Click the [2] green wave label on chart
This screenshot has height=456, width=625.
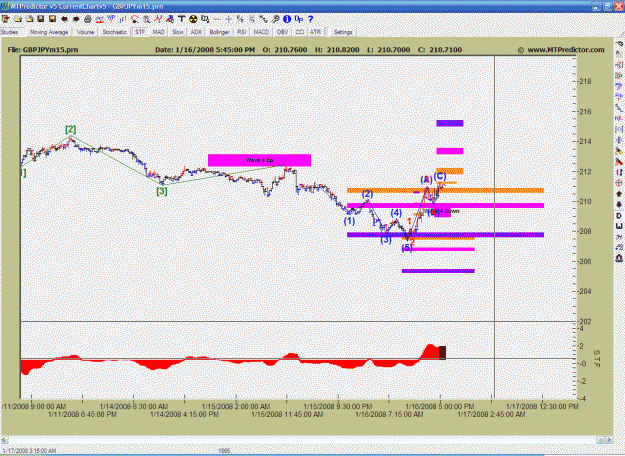(71, 129)
